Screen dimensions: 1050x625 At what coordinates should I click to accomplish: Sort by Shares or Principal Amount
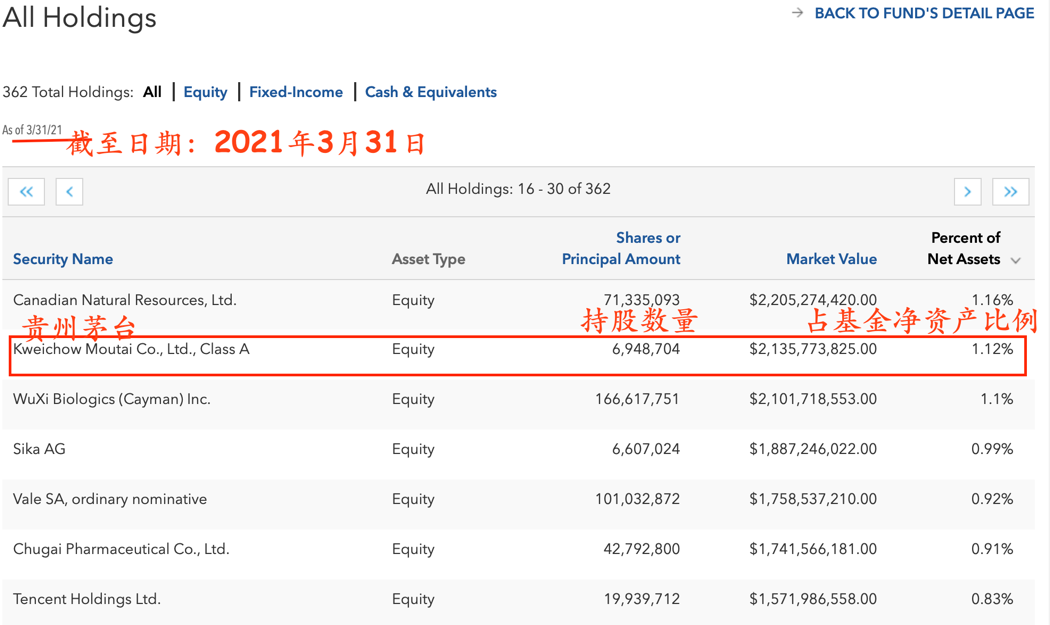pos(621,249)
